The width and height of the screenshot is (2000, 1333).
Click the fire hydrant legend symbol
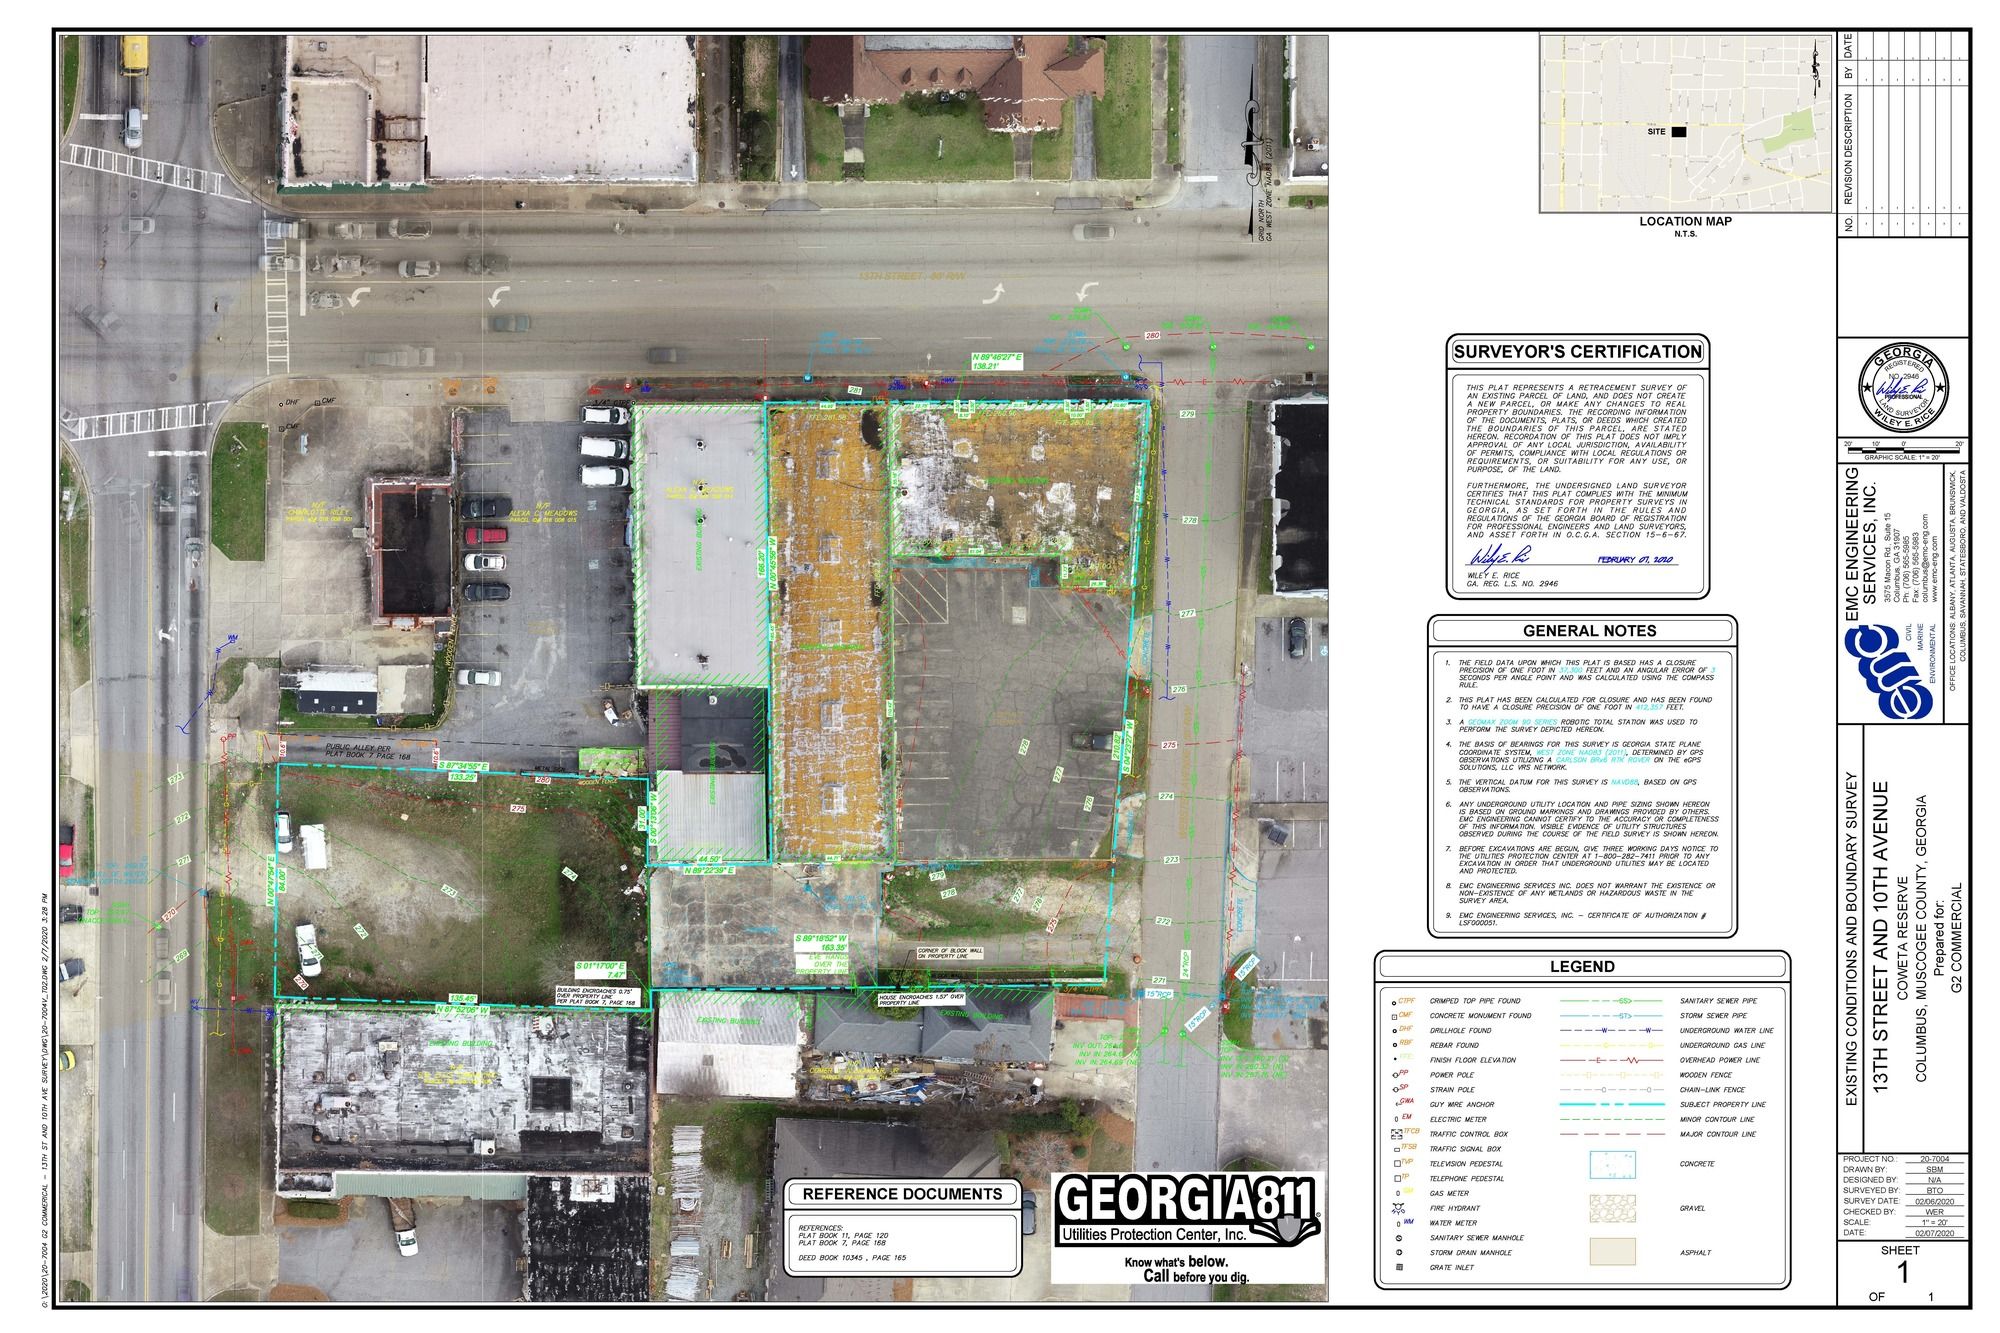(x=1398, y=1208)
